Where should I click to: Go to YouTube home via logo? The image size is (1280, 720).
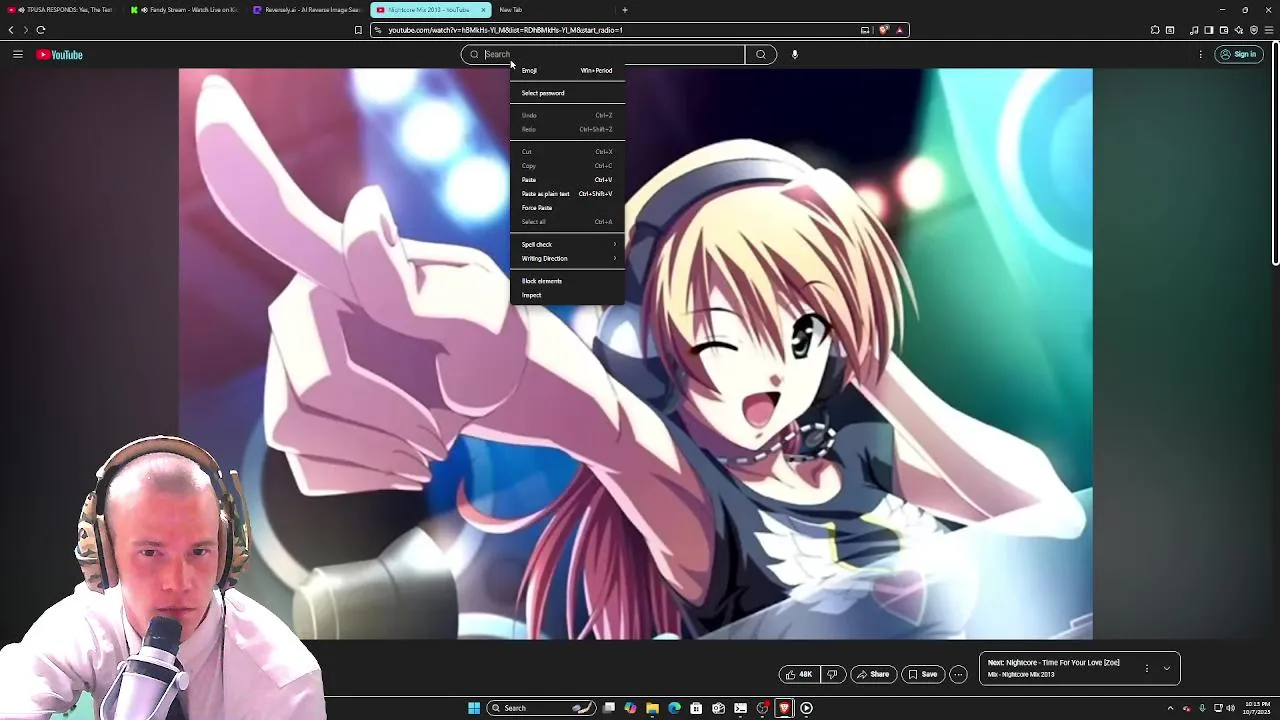(x=60, y=54)
